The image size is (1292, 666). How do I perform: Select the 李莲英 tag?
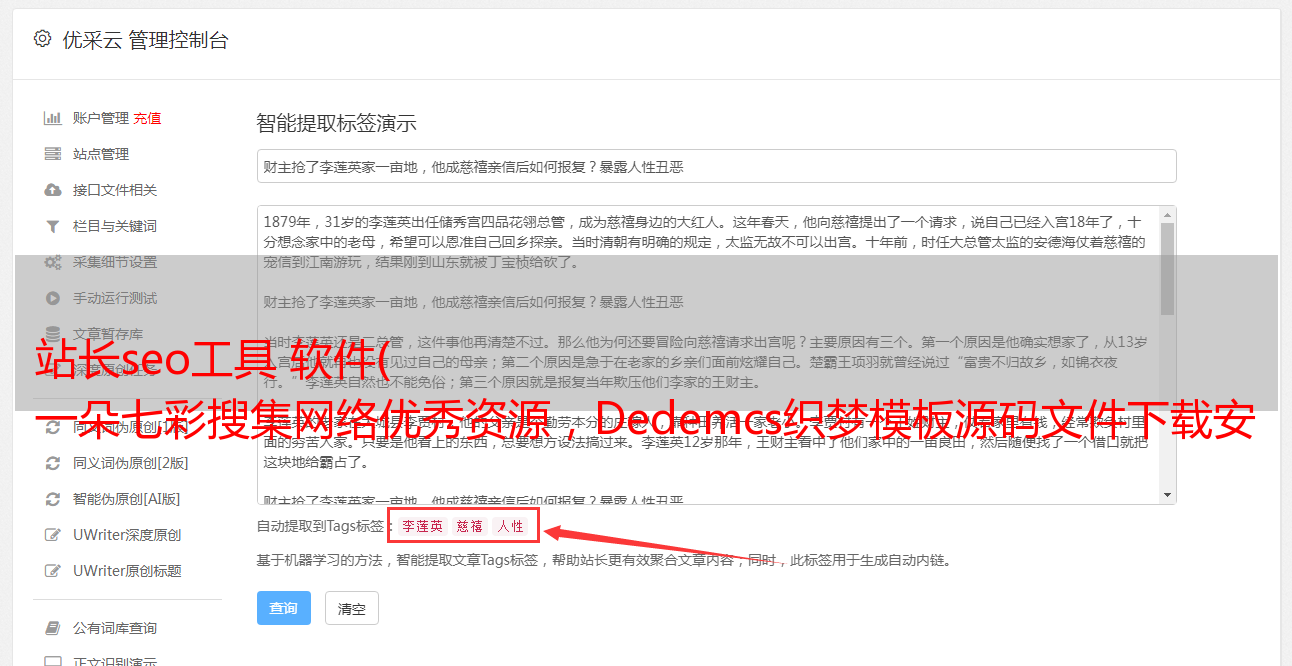422,526
